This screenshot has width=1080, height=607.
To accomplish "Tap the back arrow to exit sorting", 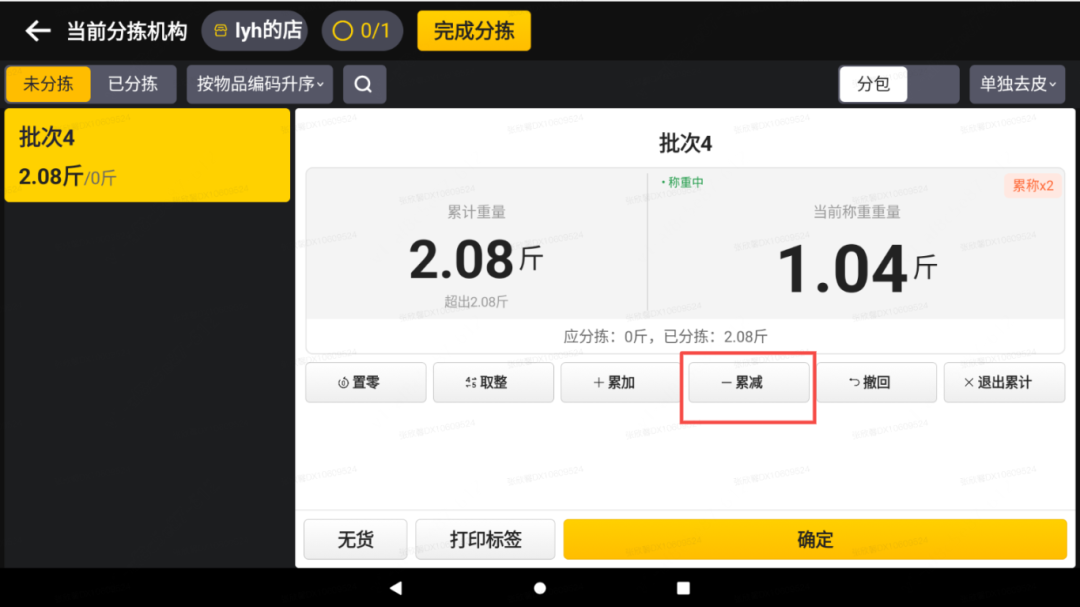I will point(37,30).
